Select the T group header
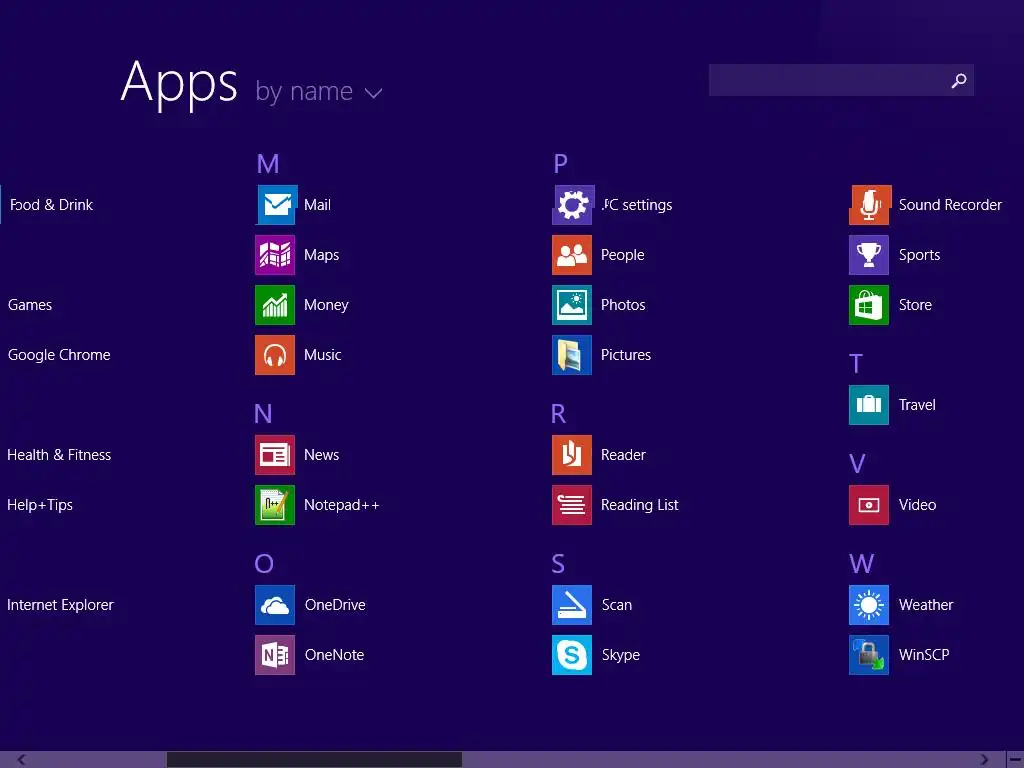This screenshot has height=768, width=1024. click(x=856, y=364)
